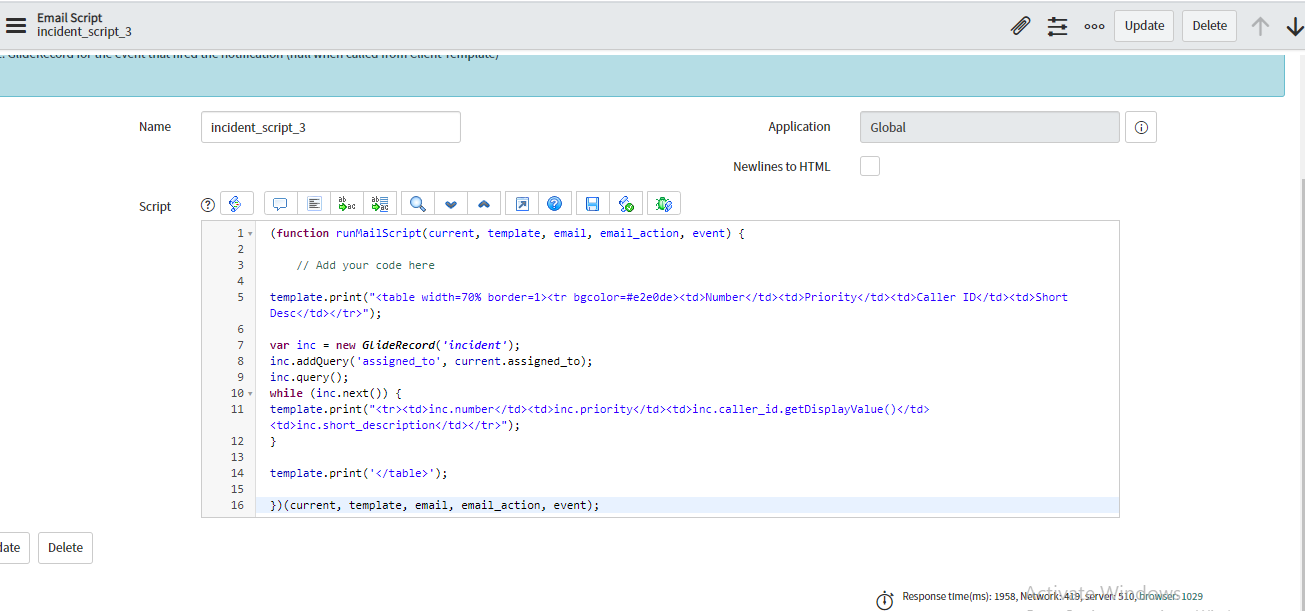Viewport: 1305px width, 611px height.
Task: Click the "var inc = new GlideRecord" line
Action: pos(395,345)
